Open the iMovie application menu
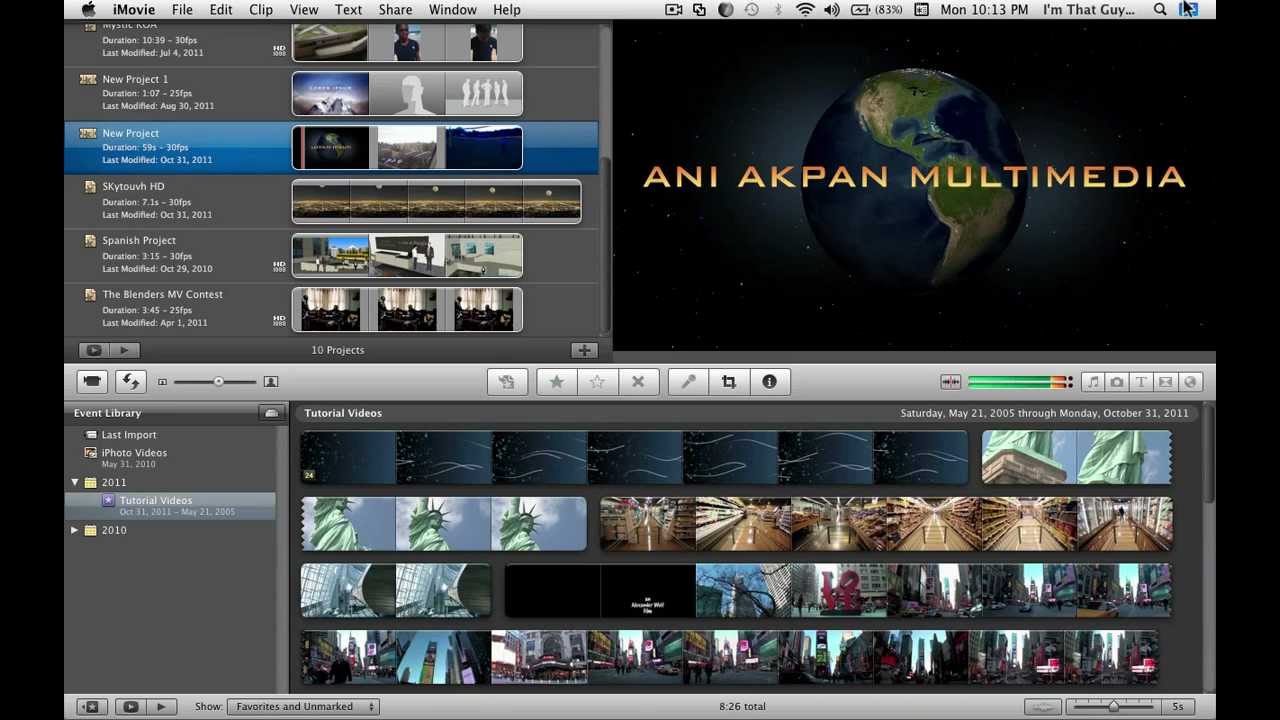1280x720 pixels. [x=134, y=10]
